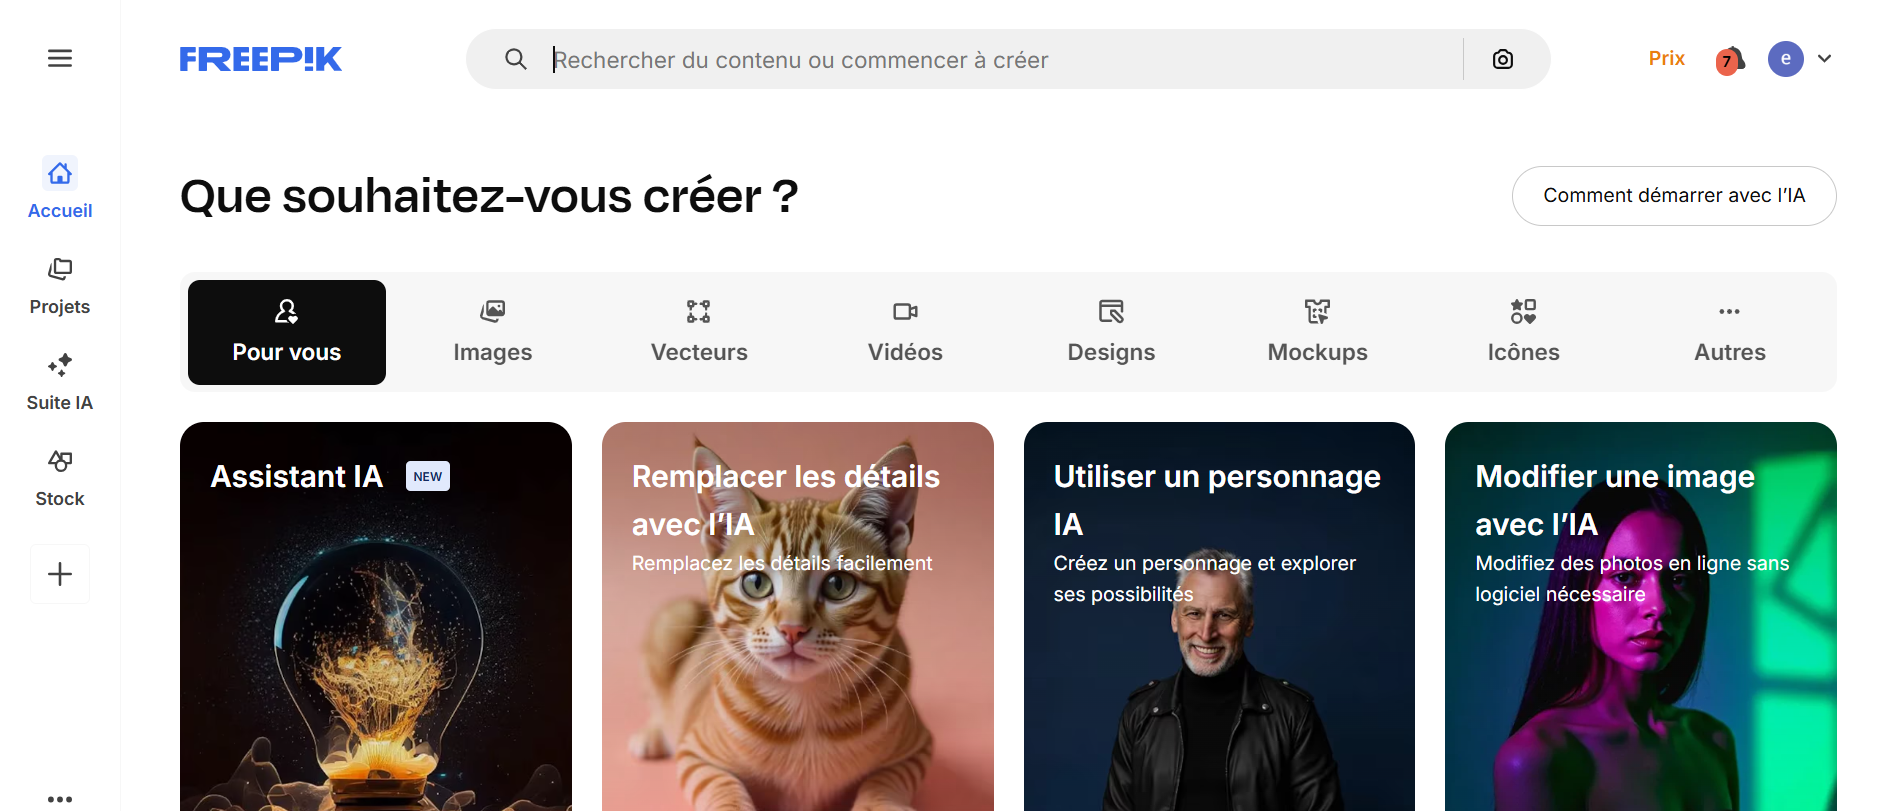Screen dimensions: 1894x811
Task: Select the Images tab
Action: click(x=493, y=332)
